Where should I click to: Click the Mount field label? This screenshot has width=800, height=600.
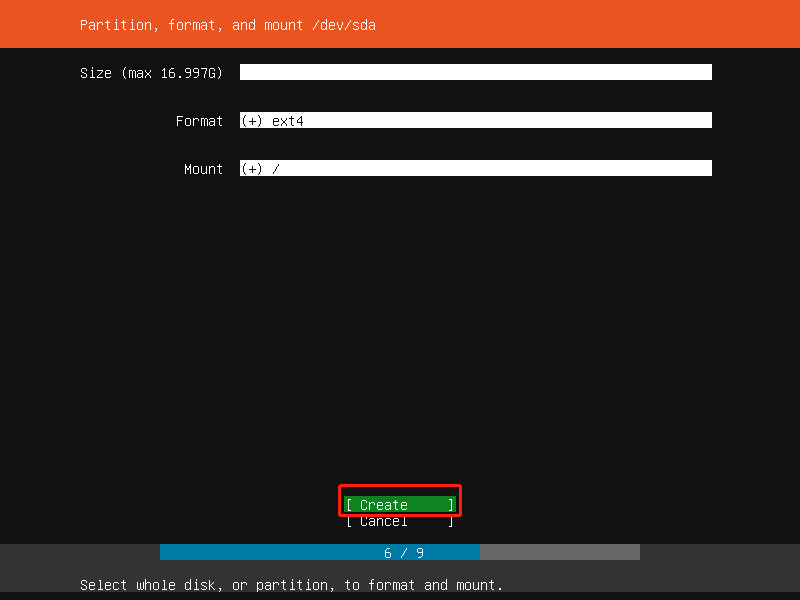(203, 169)
